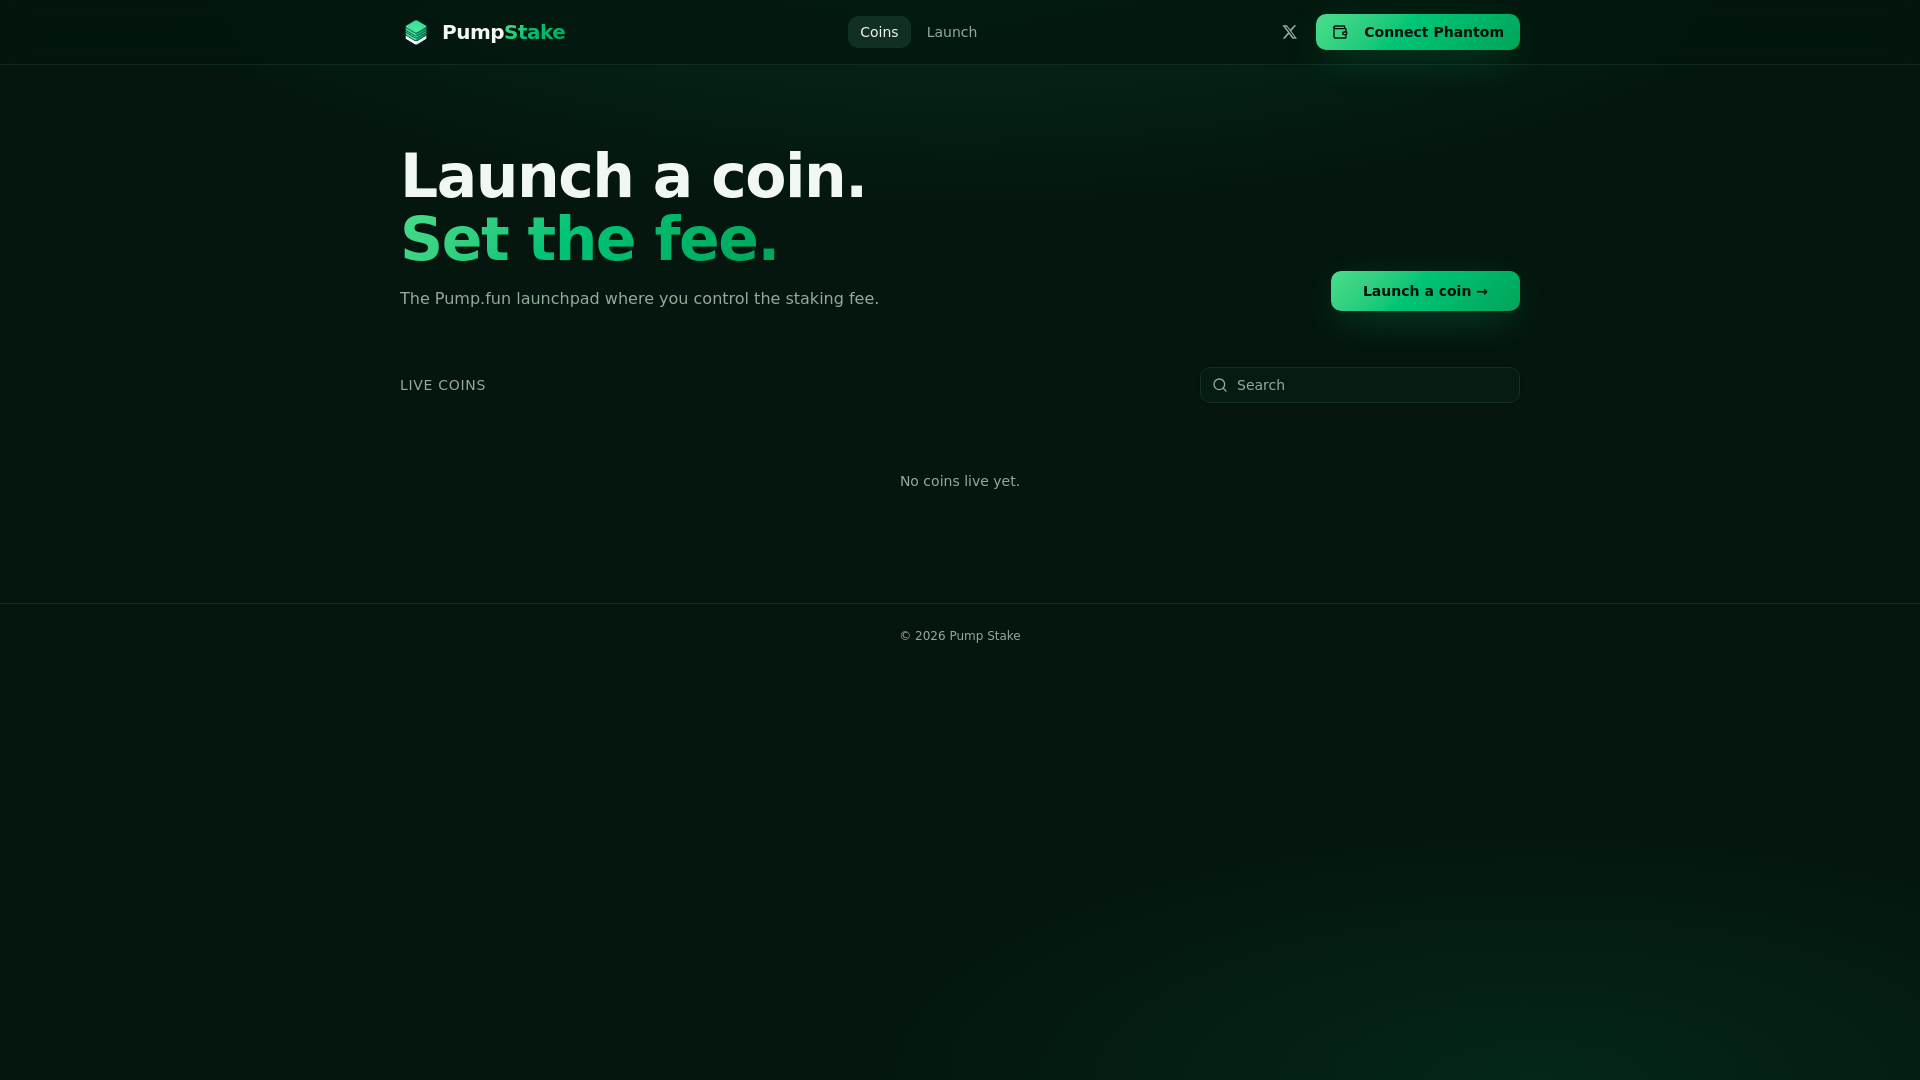Click the magnifier icon in the search box

pos(1220,385)
